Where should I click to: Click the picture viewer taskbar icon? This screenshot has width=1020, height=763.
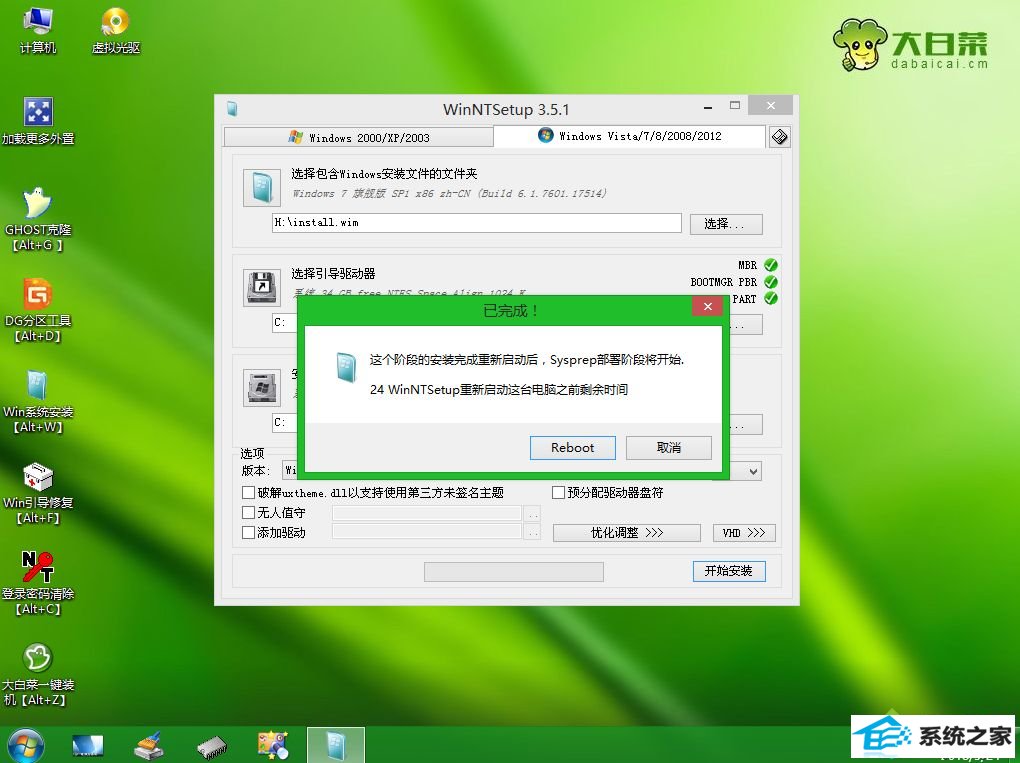click(273, 745)
